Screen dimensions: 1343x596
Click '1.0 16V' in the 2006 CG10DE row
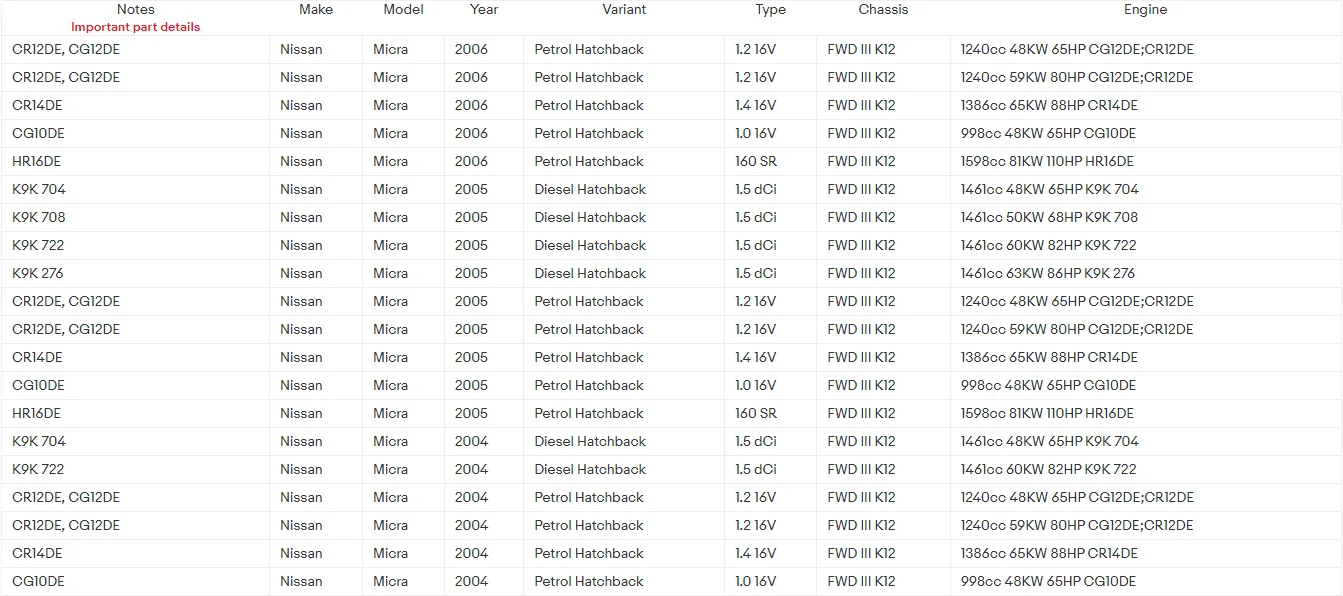(x=755, y=133)
